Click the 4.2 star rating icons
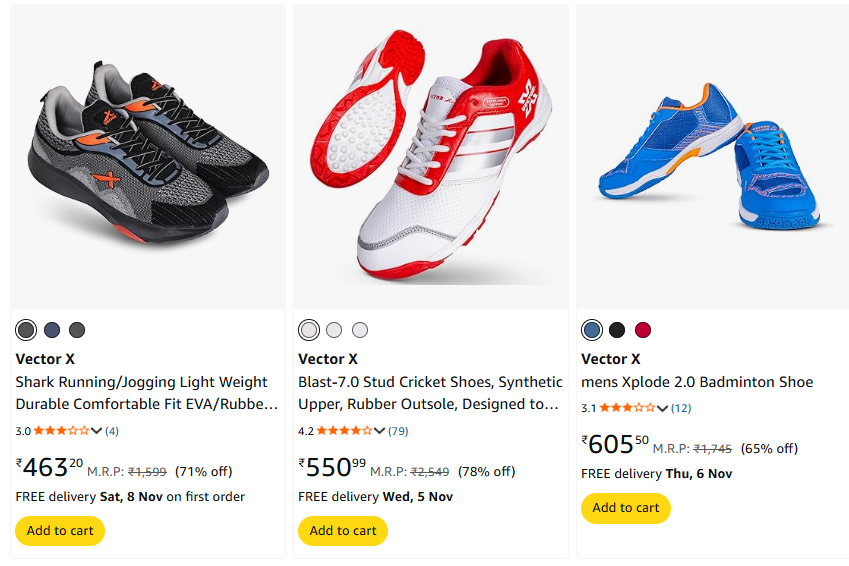This screenshot has height=566, width=849. point(345,431)
